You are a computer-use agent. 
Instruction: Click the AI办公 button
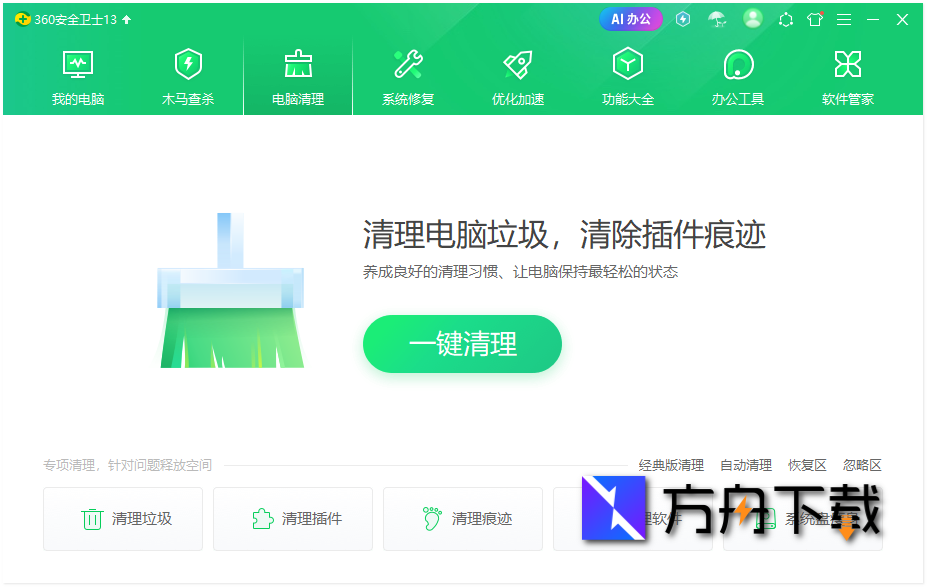point(630,18)
